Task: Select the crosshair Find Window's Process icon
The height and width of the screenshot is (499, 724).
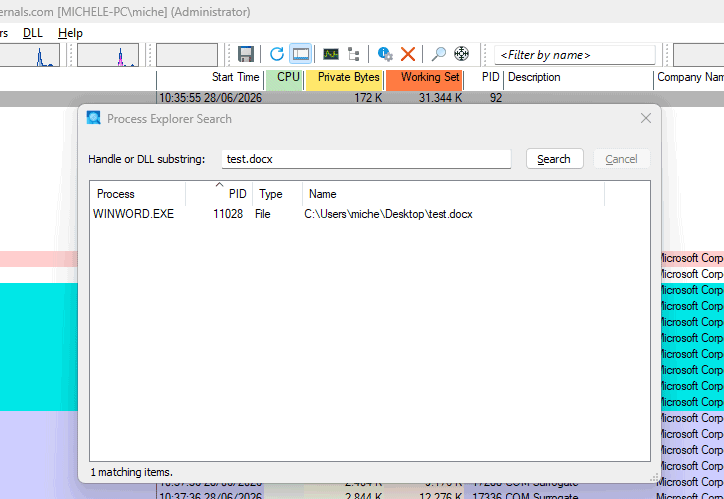Action: (461, 54)
